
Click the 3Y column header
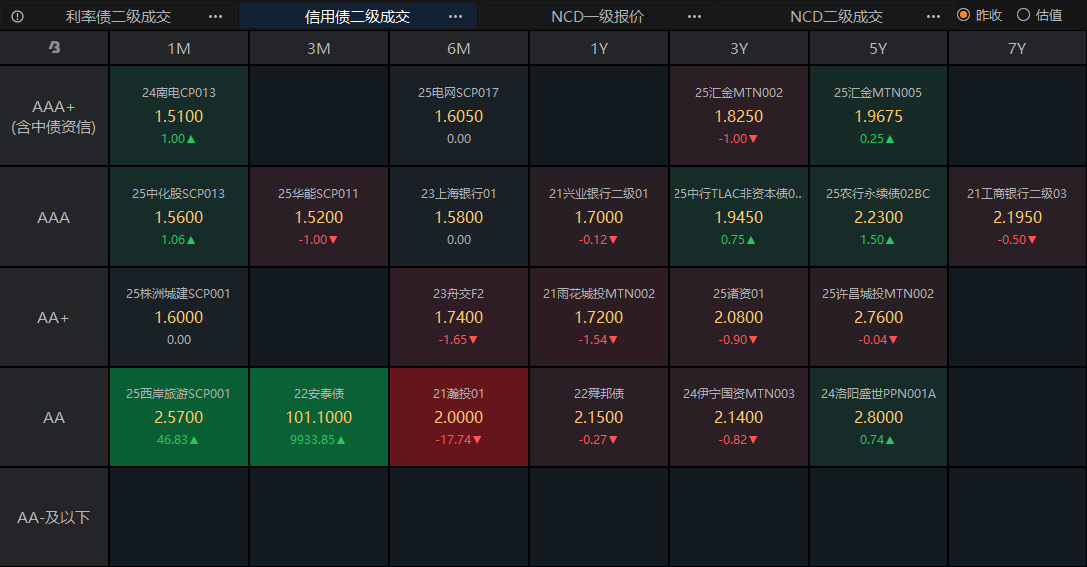(x=739, y=48)
